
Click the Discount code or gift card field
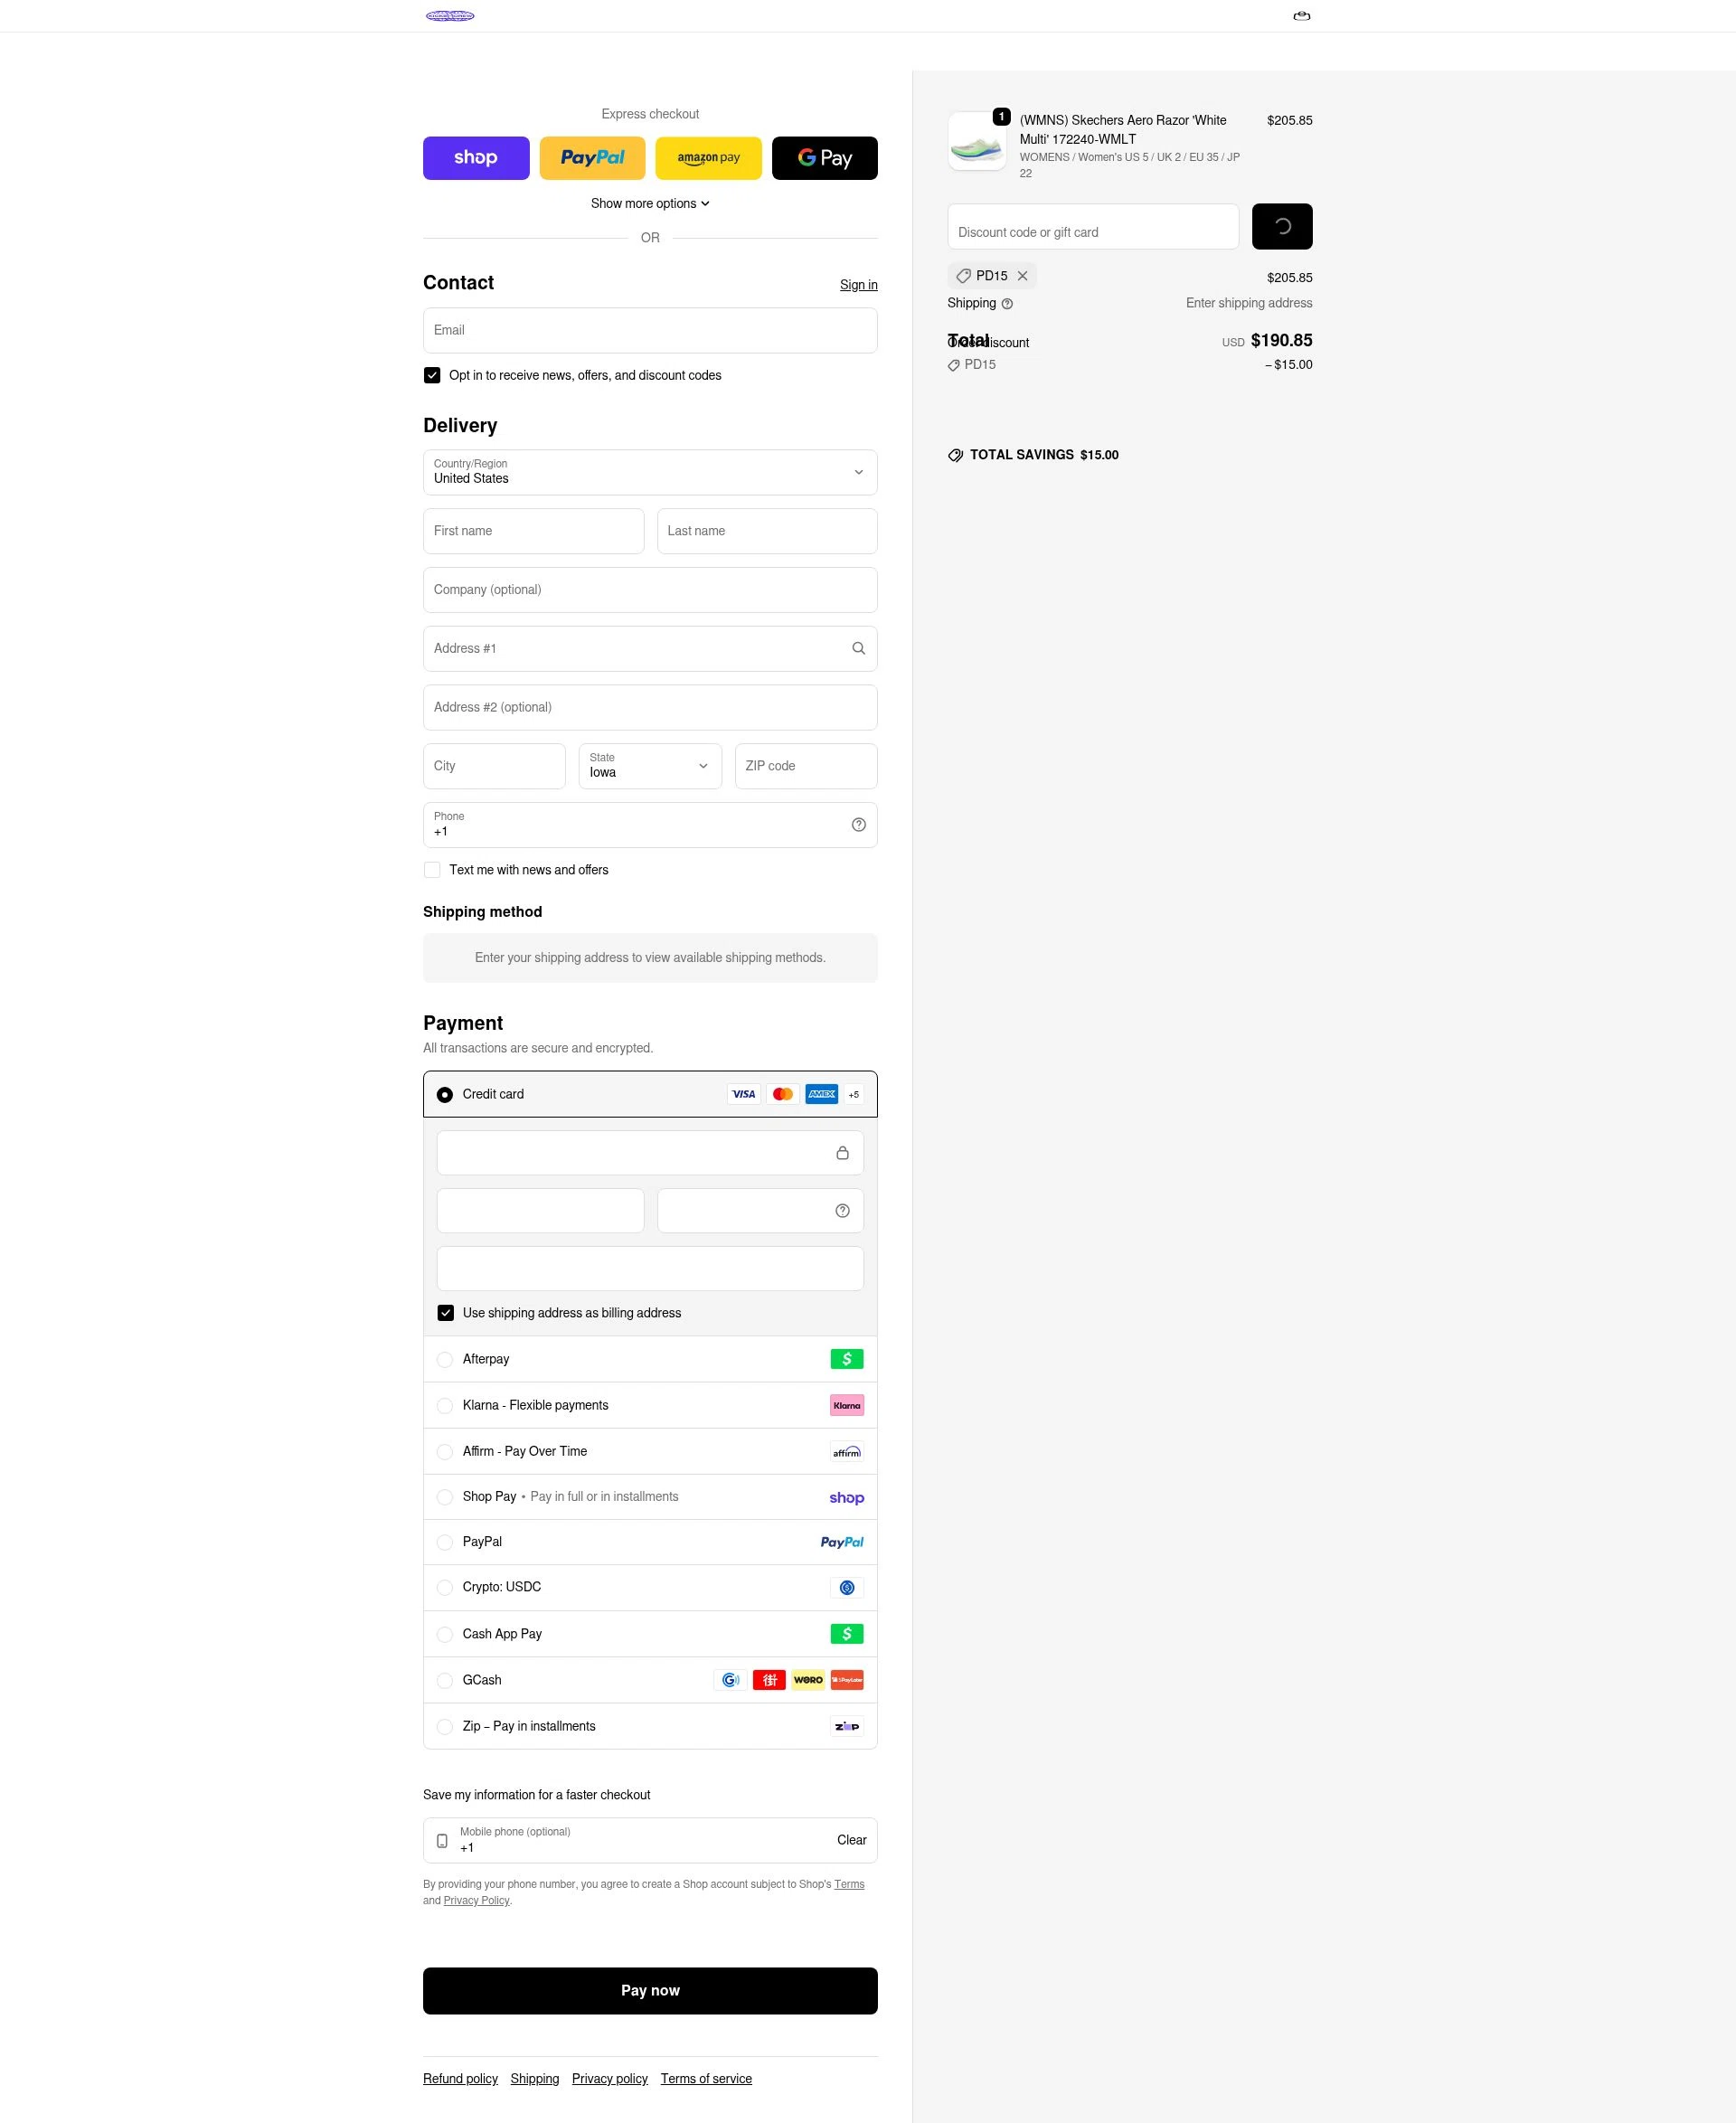pos(1093,227)
